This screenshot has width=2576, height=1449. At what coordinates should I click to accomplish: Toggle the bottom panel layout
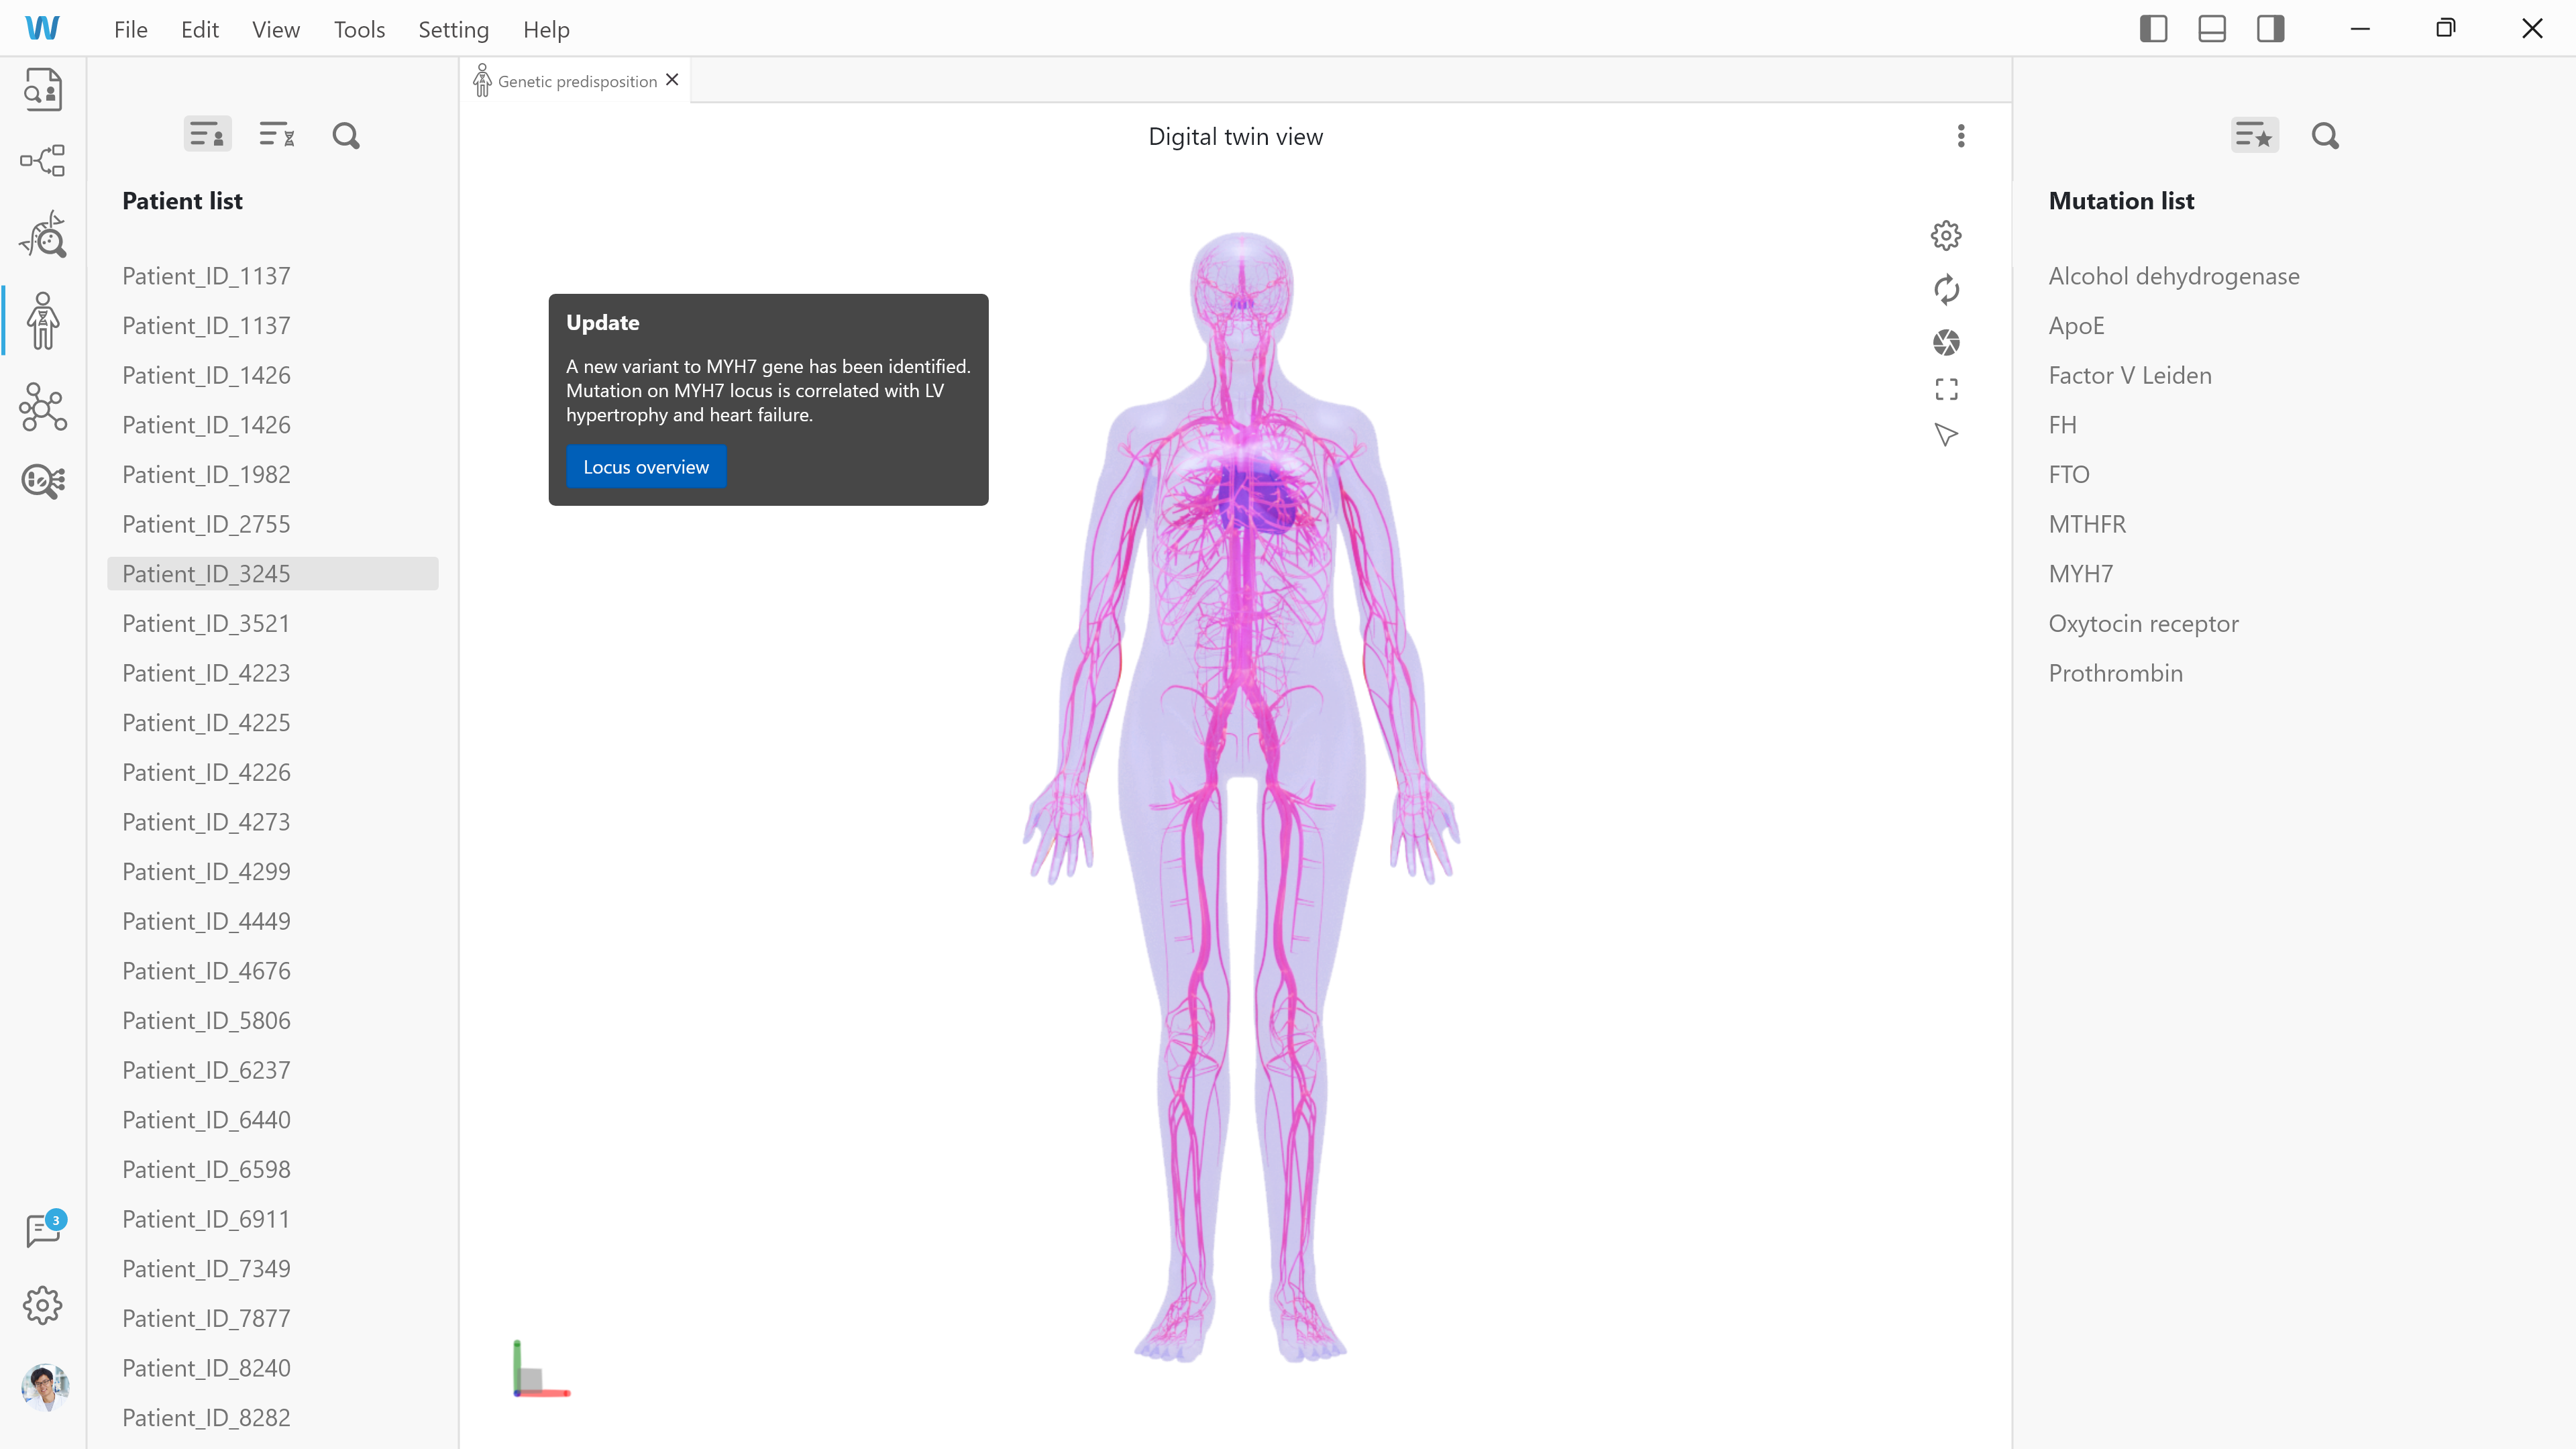tap(2211, 29)
